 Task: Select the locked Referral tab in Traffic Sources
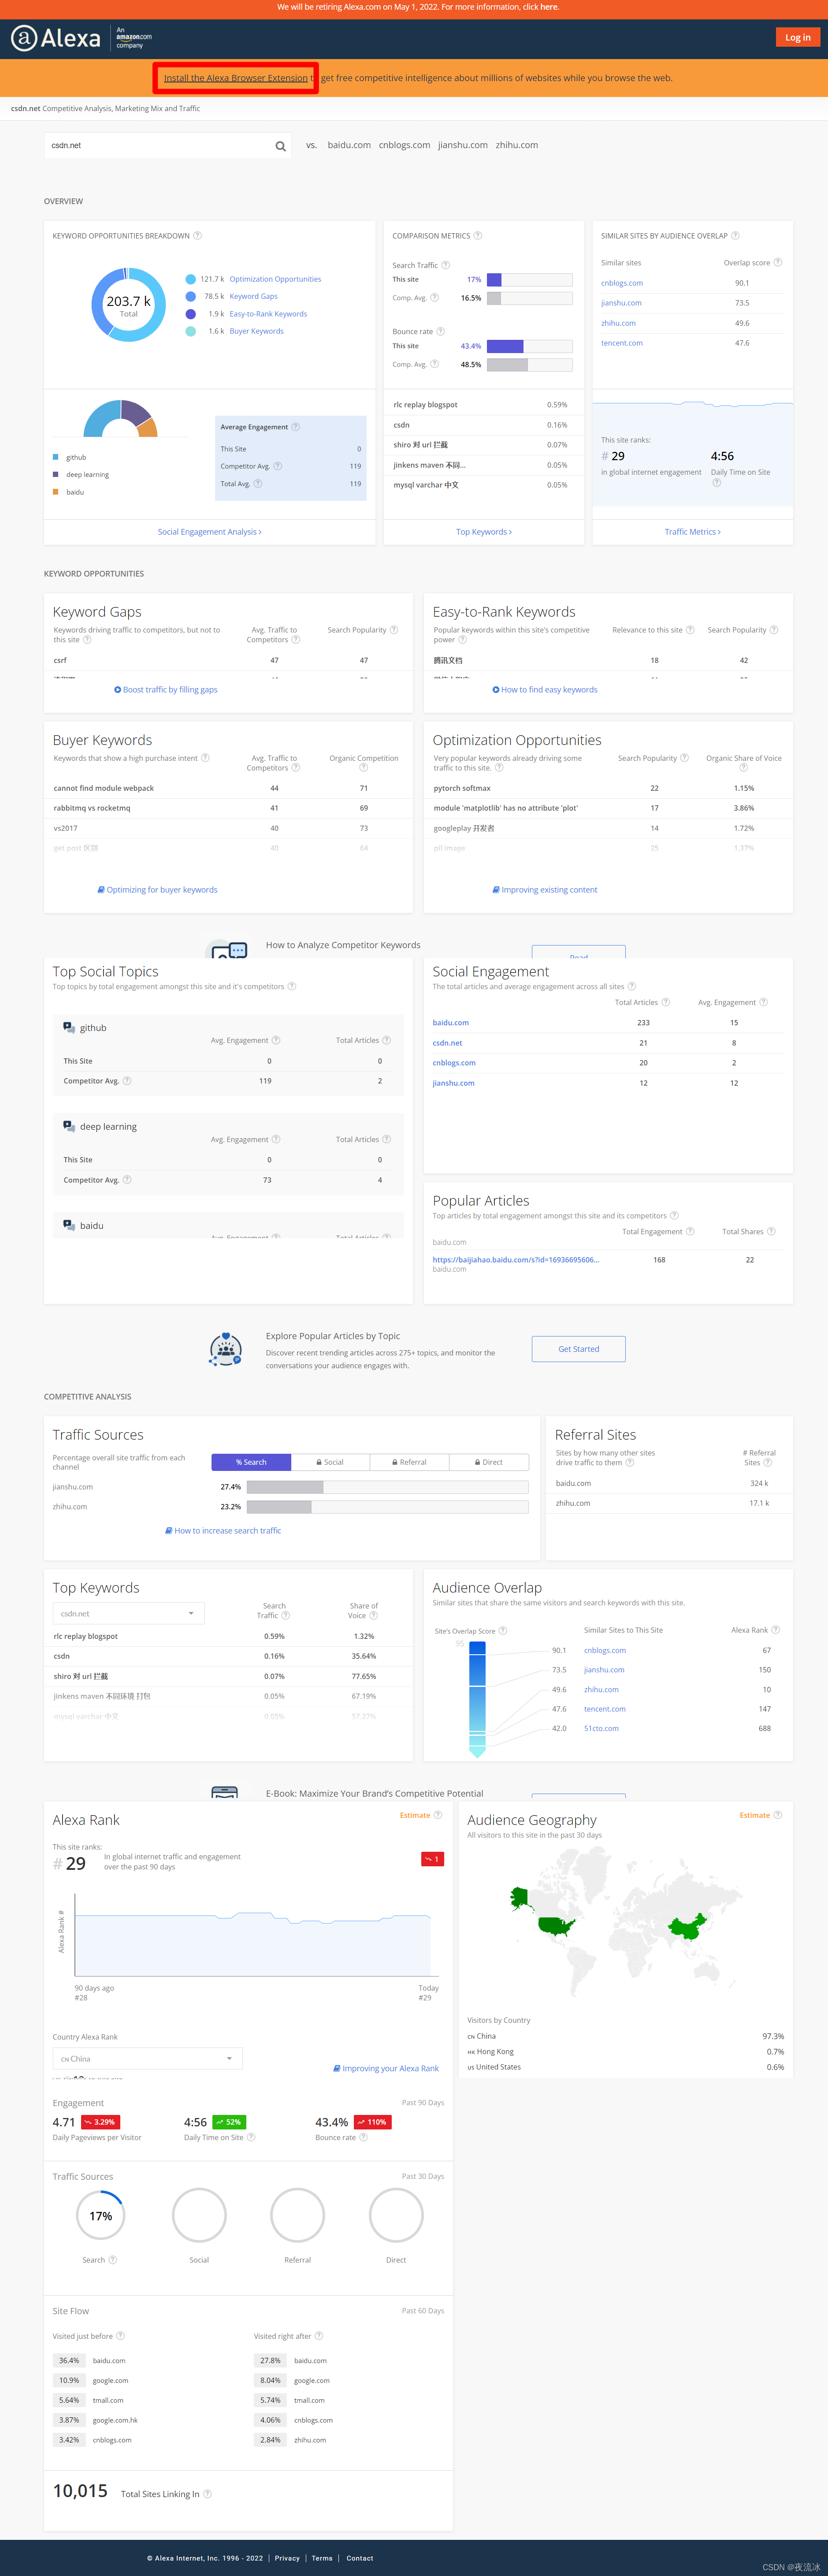409,1462
